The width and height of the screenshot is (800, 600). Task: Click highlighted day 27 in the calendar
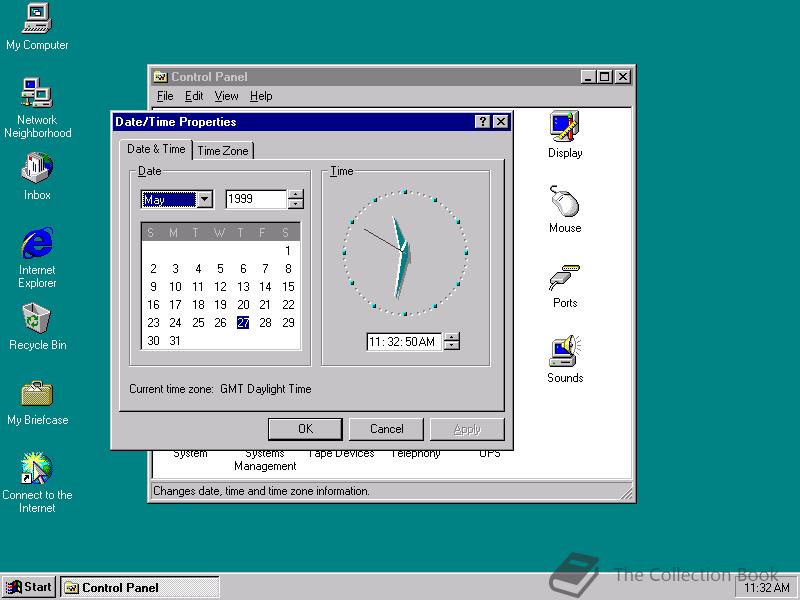[x=243, y=322]
